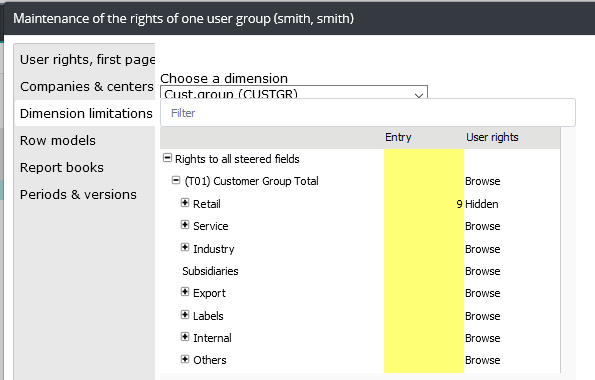Click the yellow Entry cell for Subsidiaries
This screenshot has width=595, height=380.
tap(424, 271)
